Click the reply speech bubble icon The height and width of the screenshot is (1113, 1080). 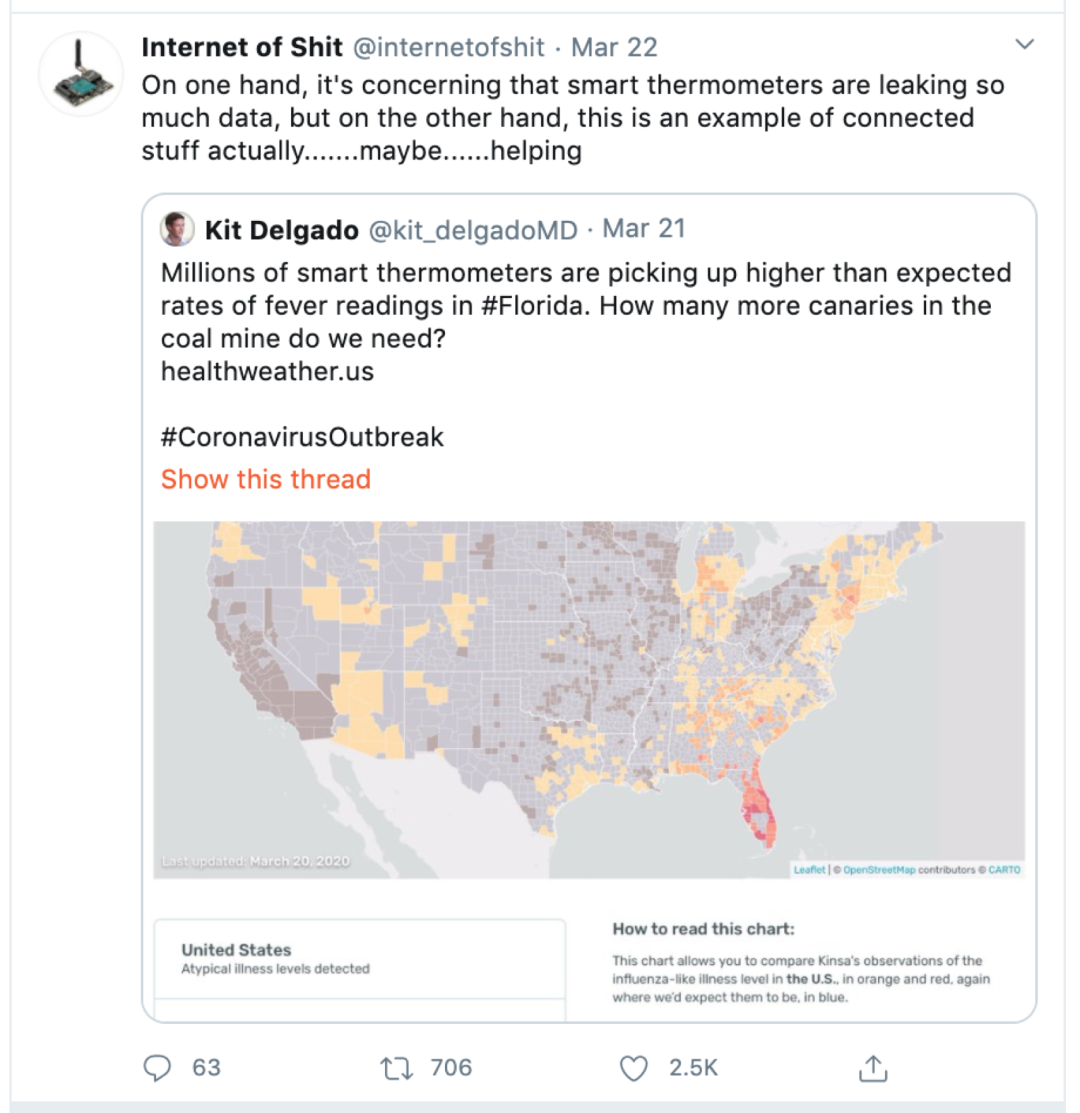pos(157,1067)
